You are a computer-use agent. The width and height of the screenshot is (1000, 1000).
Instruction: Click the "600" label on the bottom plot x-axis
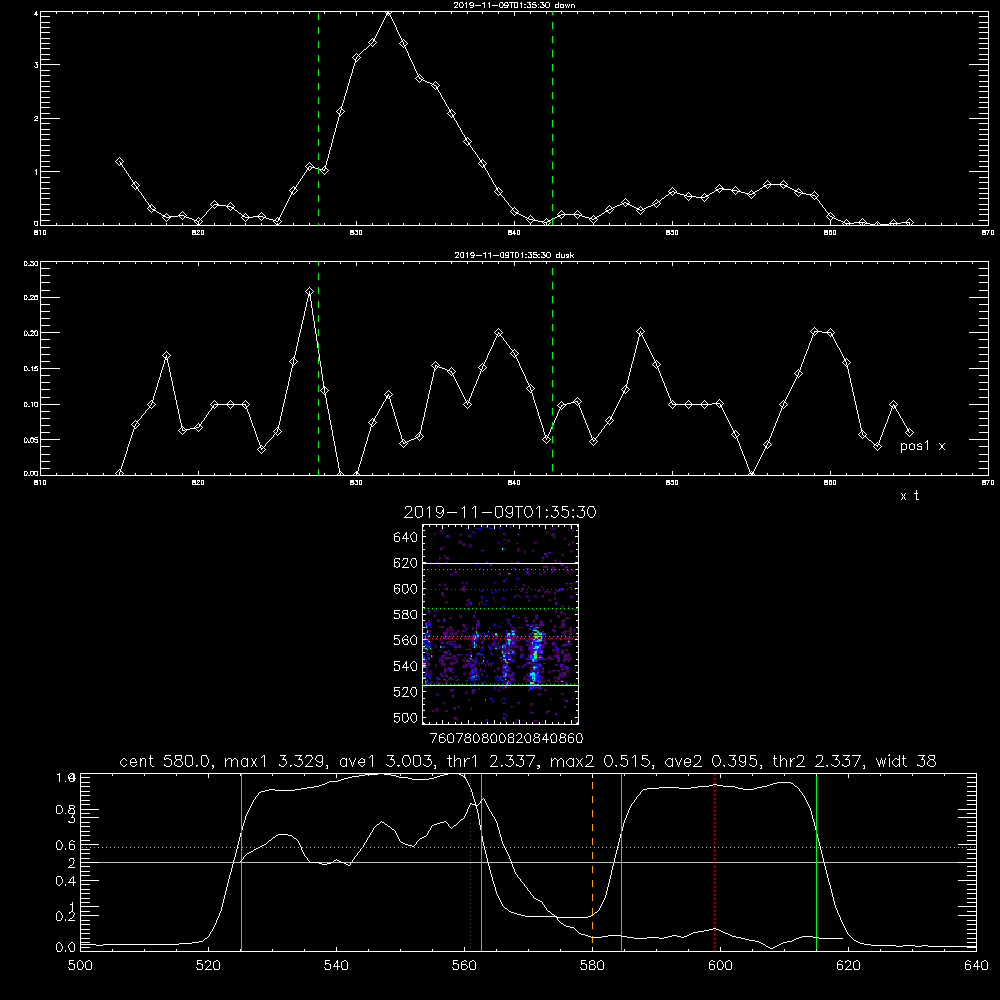tap(721, 966)
